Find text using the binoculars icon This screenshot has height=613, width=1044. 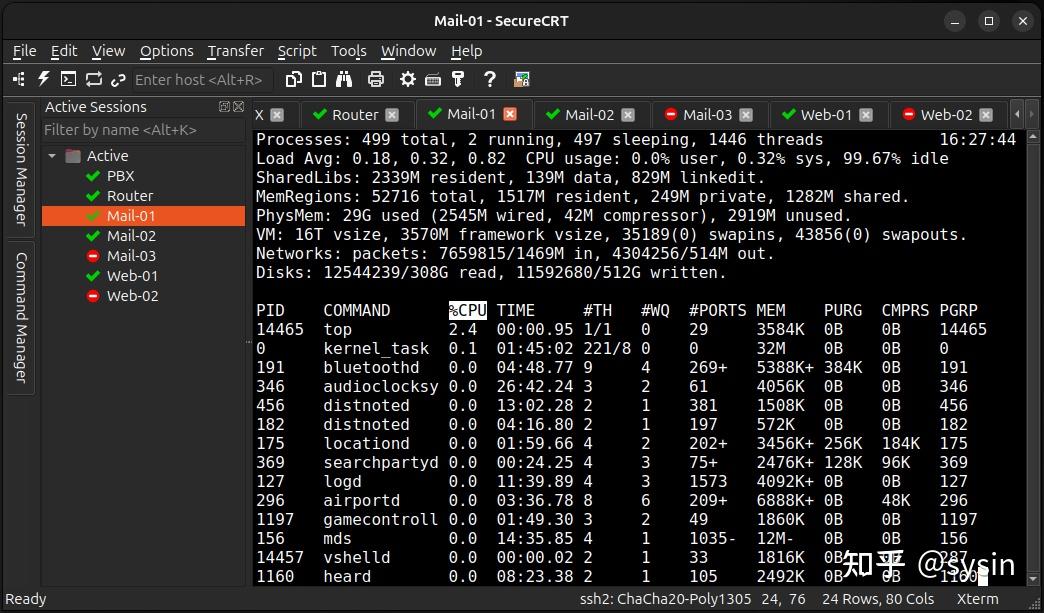[342, 80]
